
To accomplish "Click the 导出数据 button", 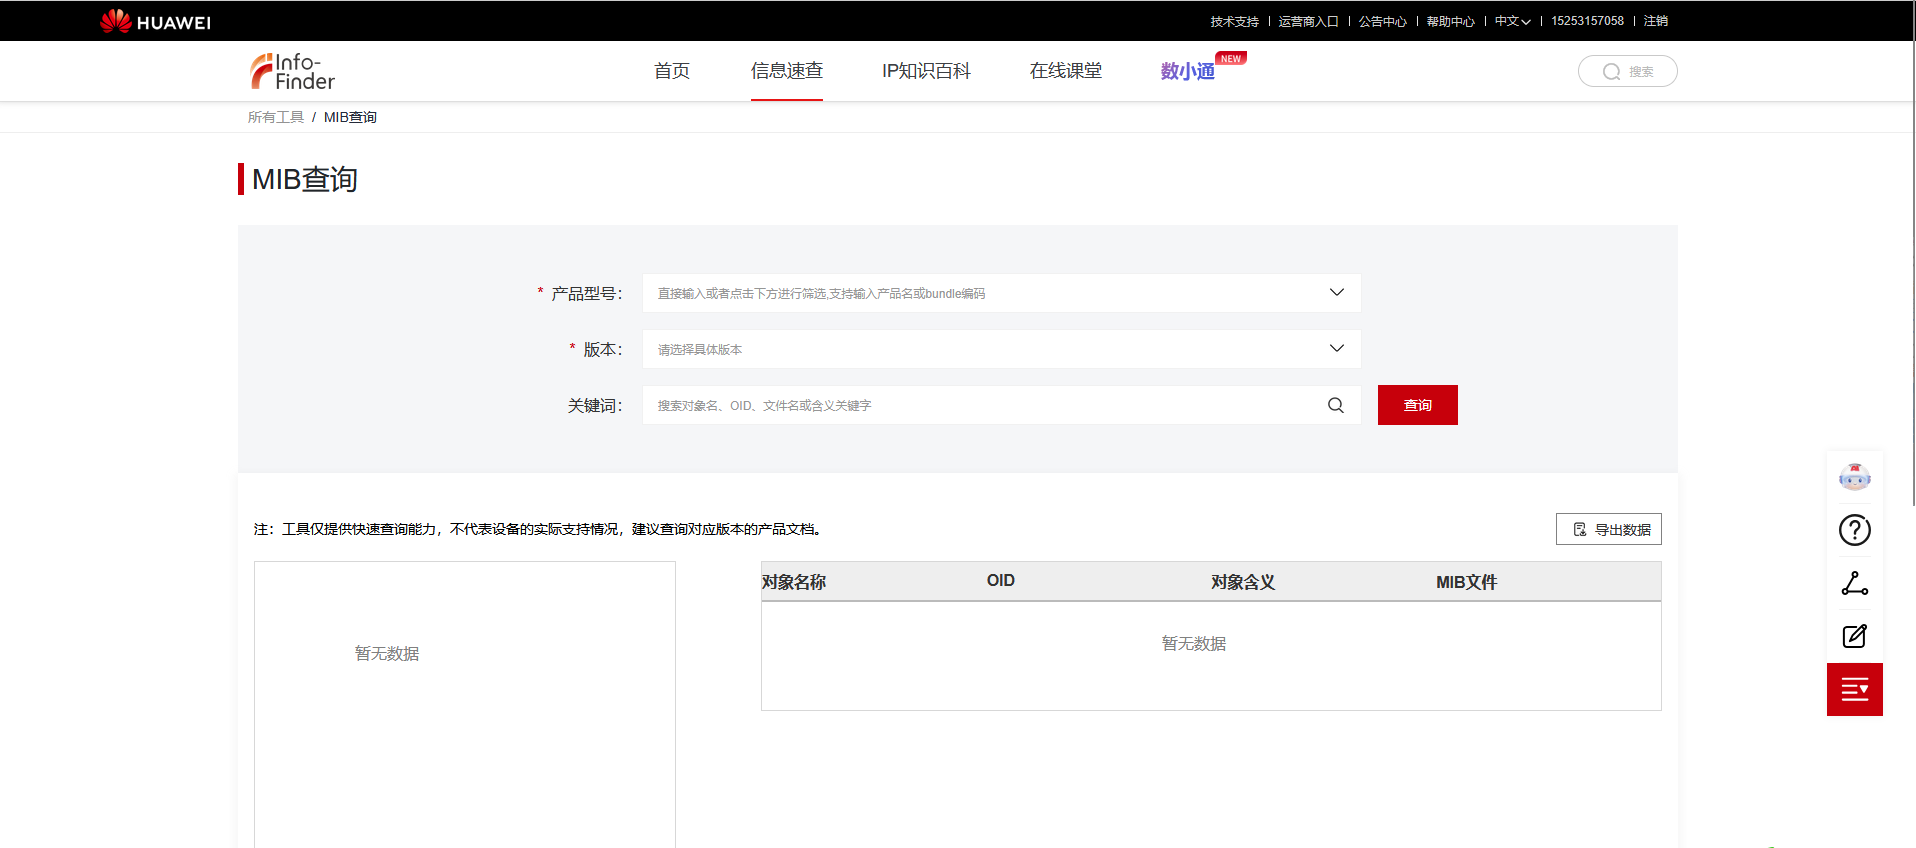I will click(x=1609, y=529).
